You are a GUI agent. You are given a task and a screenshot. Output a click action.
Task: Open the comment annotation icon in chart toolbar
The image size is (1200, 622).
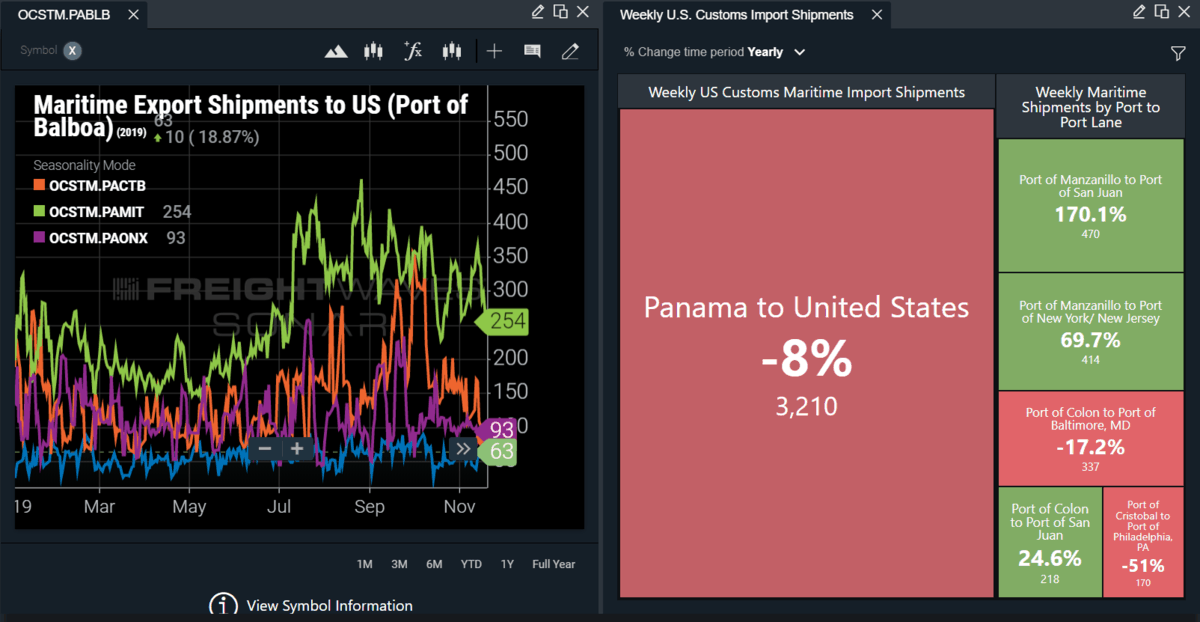[532, 51]
